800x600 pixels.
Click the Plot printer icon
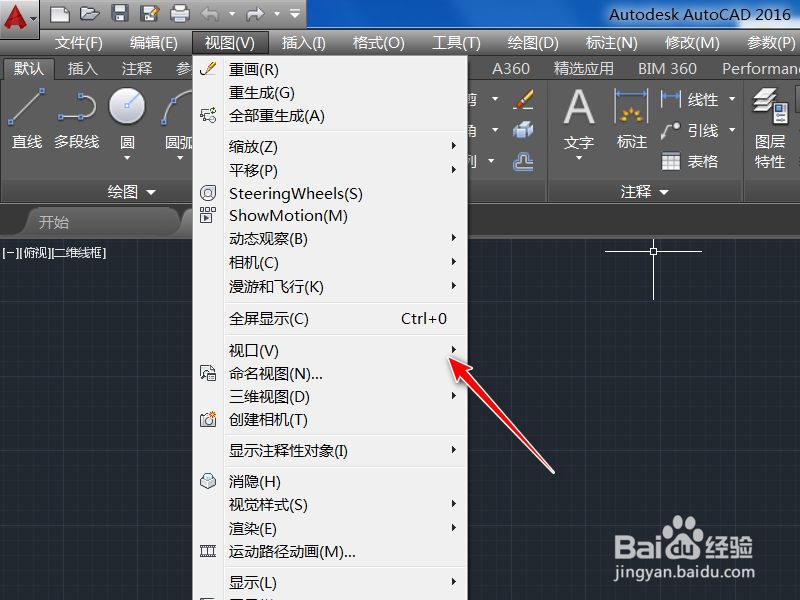tap(180, 14)
